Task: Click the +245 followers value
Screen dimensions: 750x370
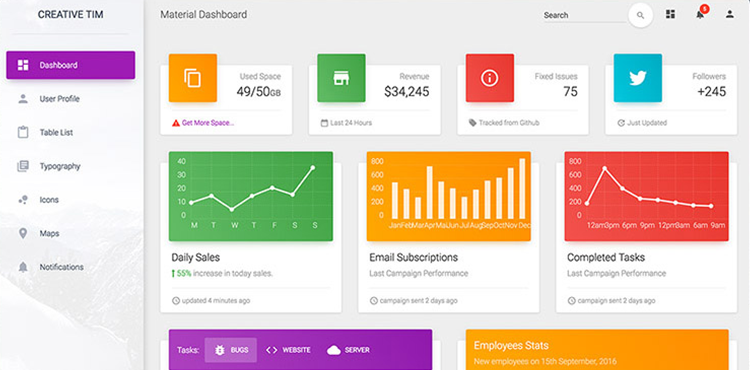Action: point(712,92)
